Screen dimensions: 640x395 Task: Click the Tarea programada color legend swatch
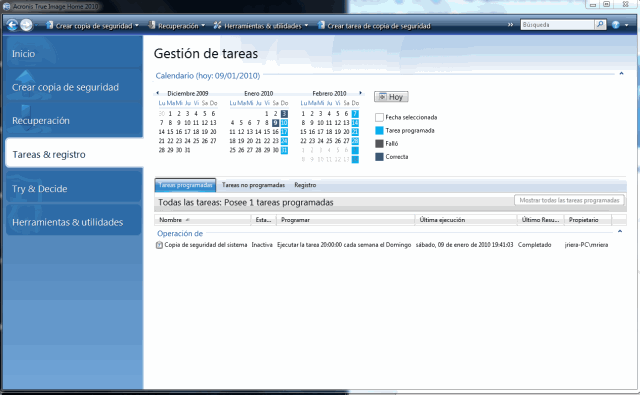click(379, 131)
